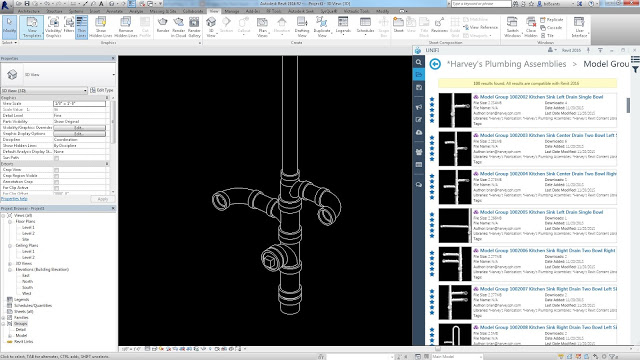Toggle the Crop Region Visible checkbox
Viewport: 640px width, 360px height.
click(56, 176)
